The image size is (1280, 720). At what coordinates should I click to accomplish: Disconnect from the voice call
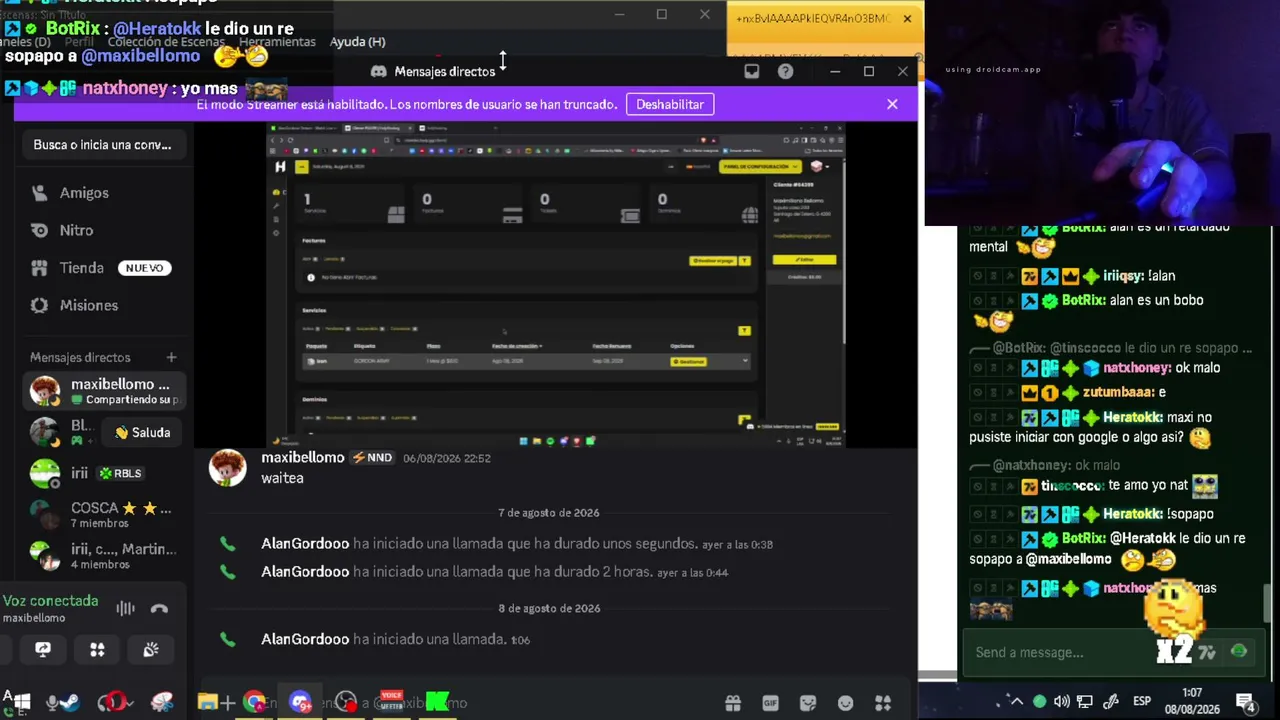159,608
